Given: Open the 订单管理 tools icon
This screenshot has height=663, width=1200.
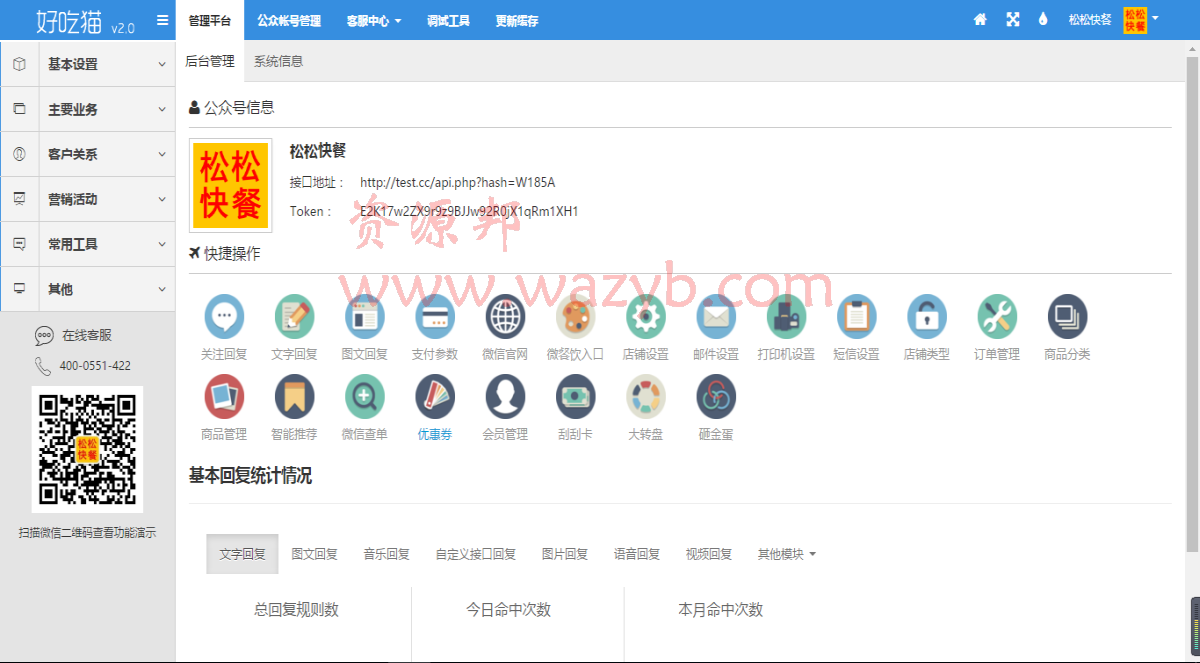Looking at the screenshot, I should click(x=997, y=316).
